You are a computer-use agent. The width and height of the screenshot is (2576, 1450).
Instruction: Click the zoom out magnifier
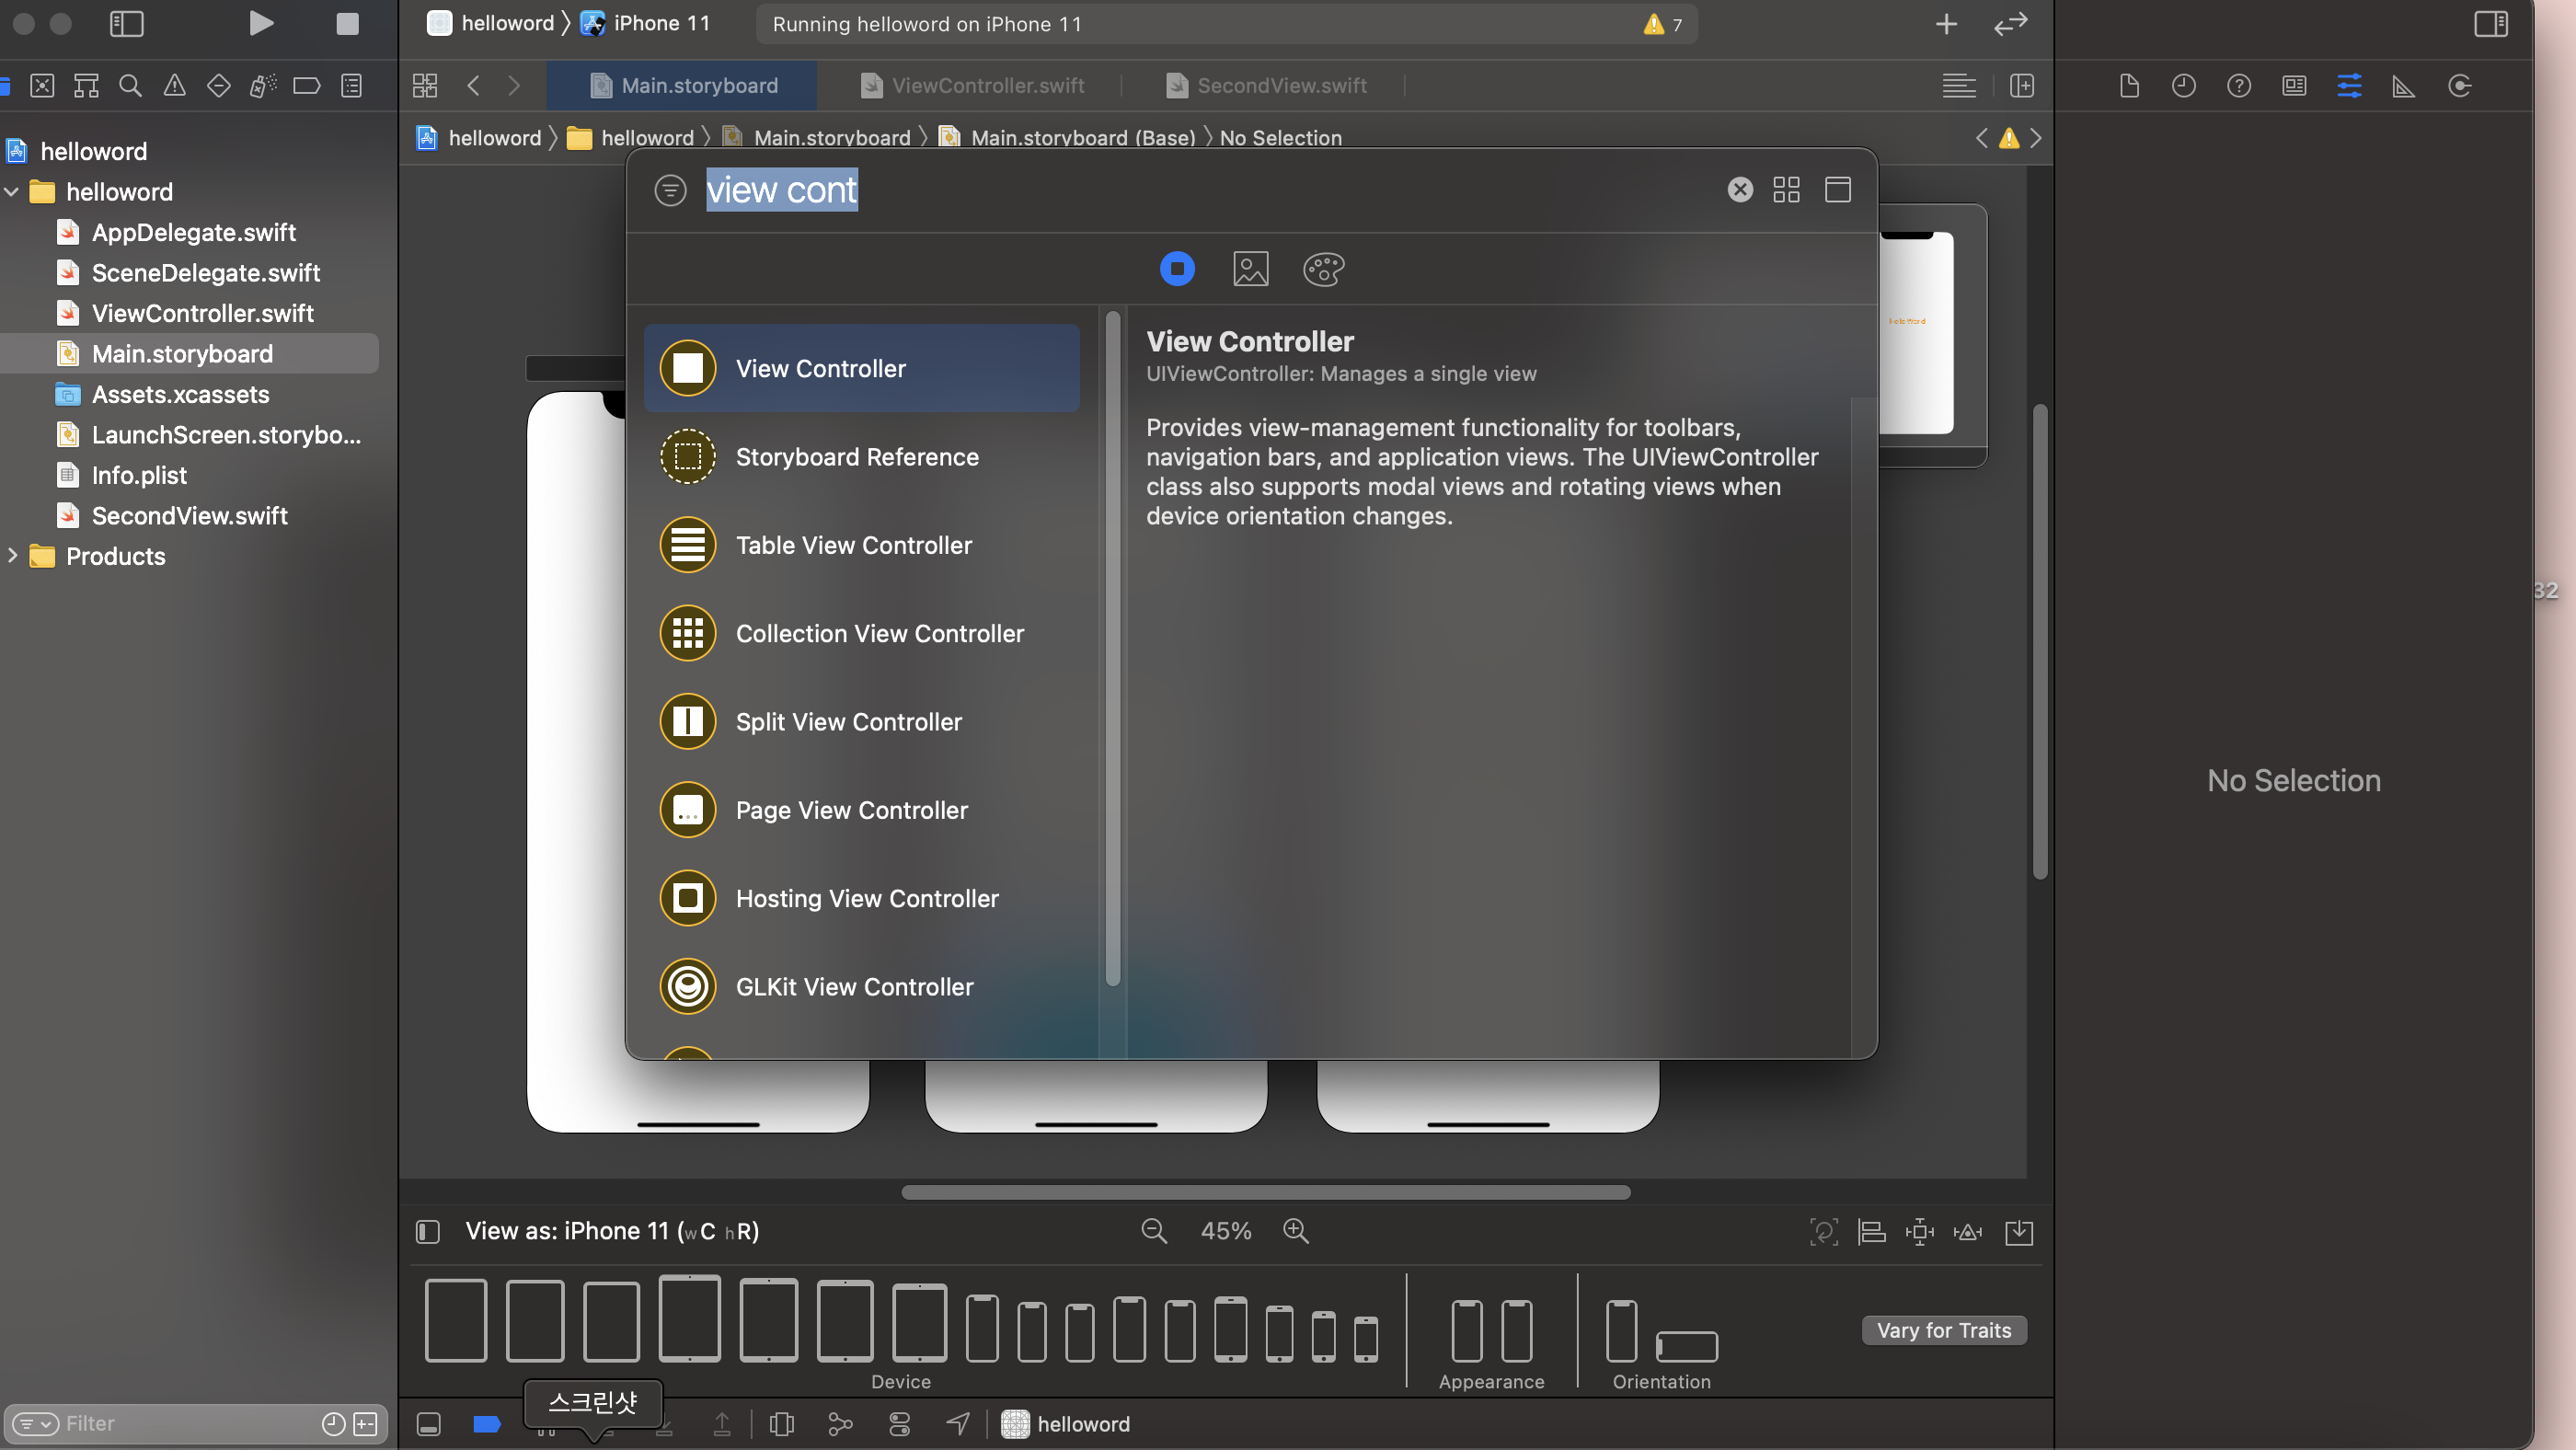point(1154,1231)
